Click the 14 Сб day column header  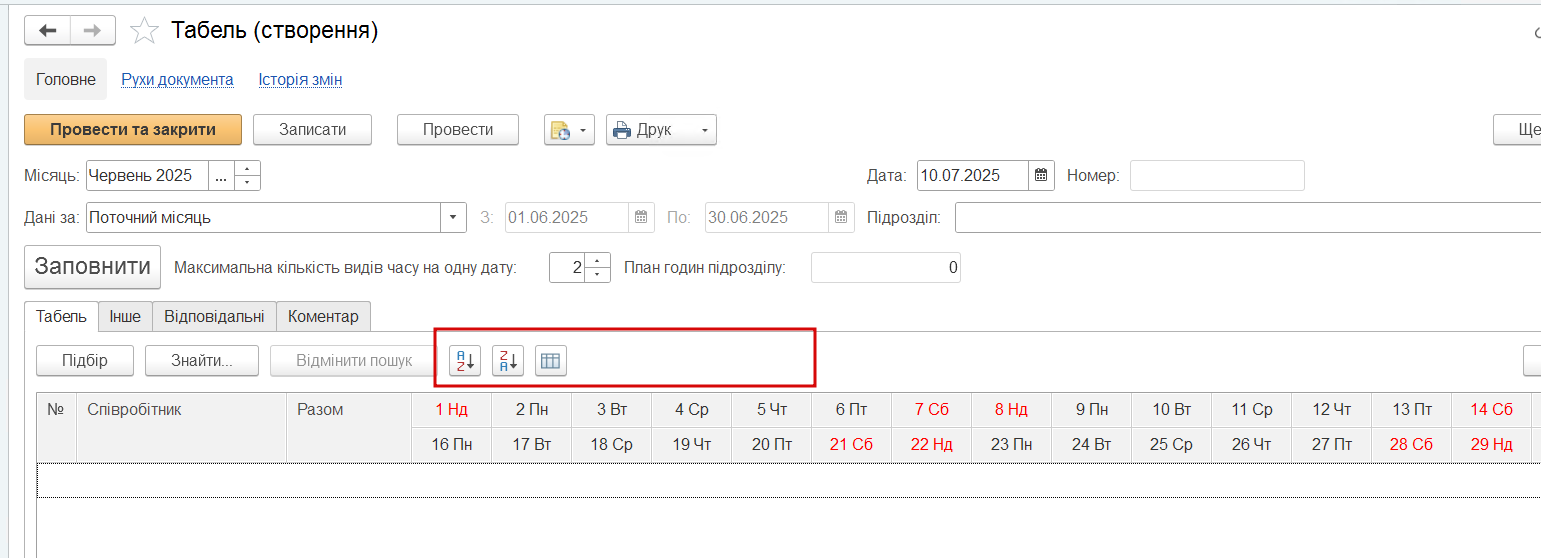point(1492,410)
